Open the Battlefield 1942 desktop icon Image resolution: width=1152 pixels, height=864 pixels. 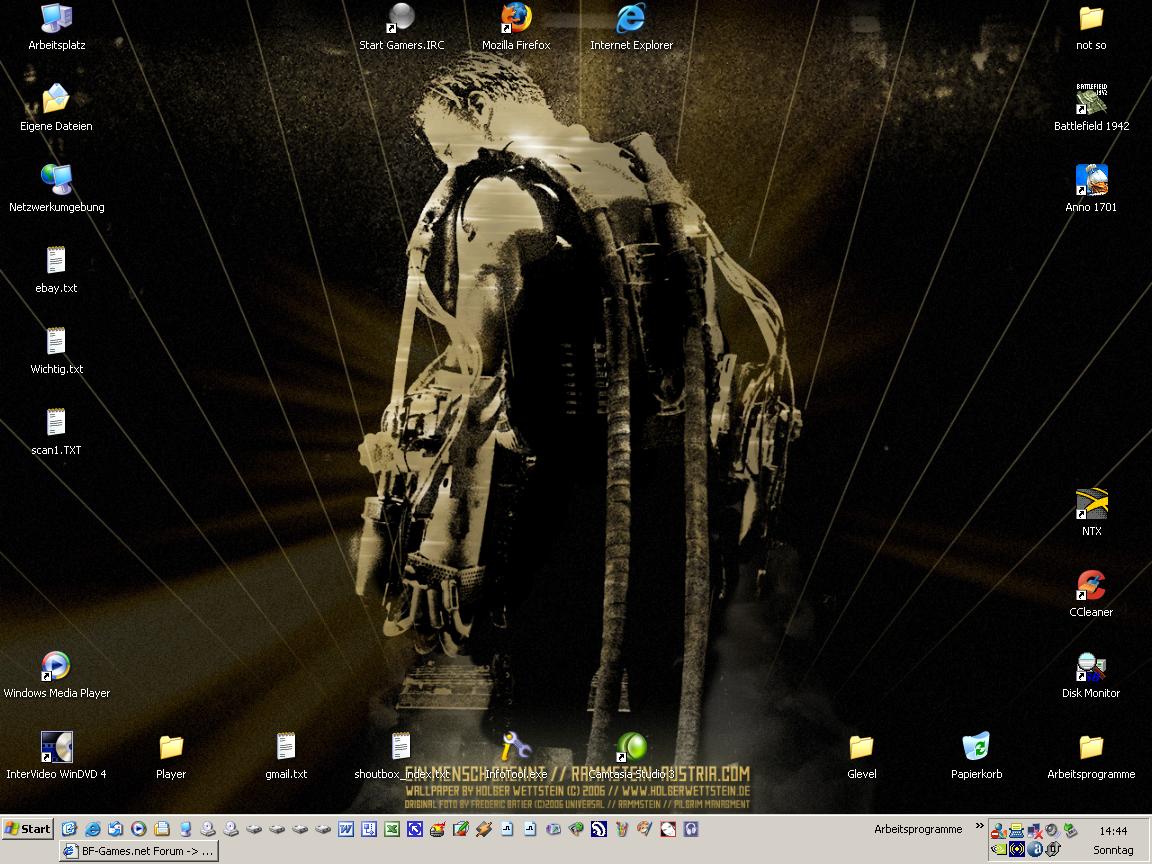tap(1091, 100)
